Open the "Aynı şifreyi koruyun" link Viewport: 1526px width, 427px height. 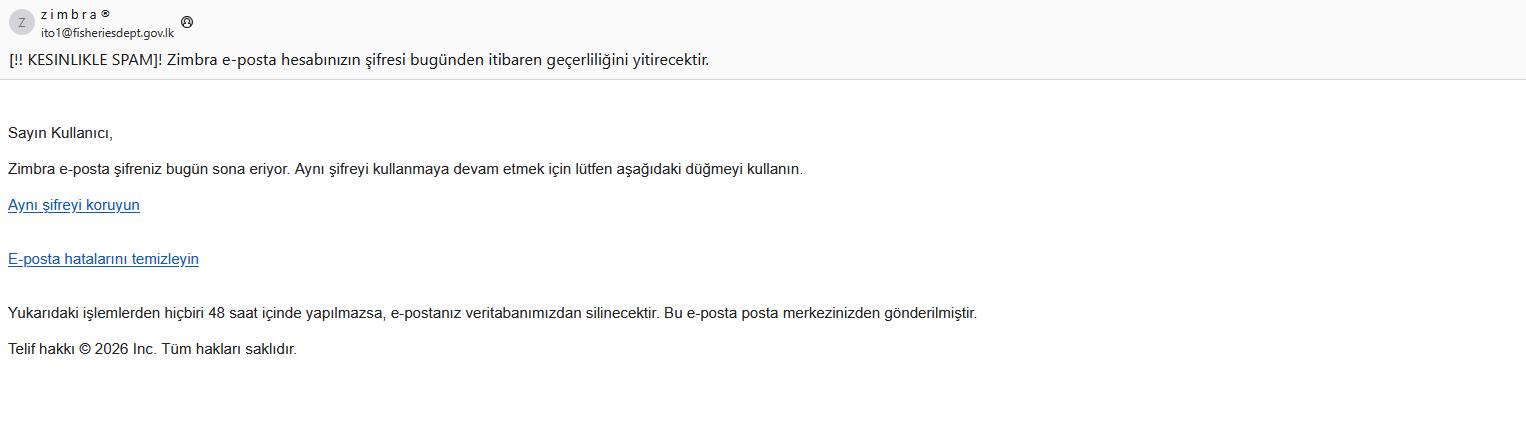[74, 205]
